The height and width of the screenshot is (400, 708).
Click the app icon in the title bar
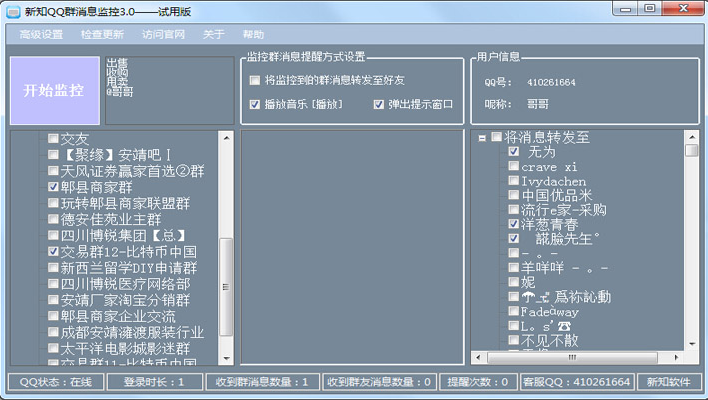tap(12, 9)
